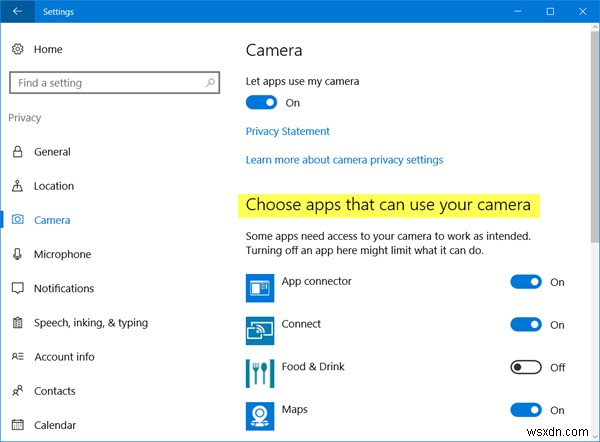Click the Connect app icon
This screenshot has height=442, width=600.
[x=260, y=331]
